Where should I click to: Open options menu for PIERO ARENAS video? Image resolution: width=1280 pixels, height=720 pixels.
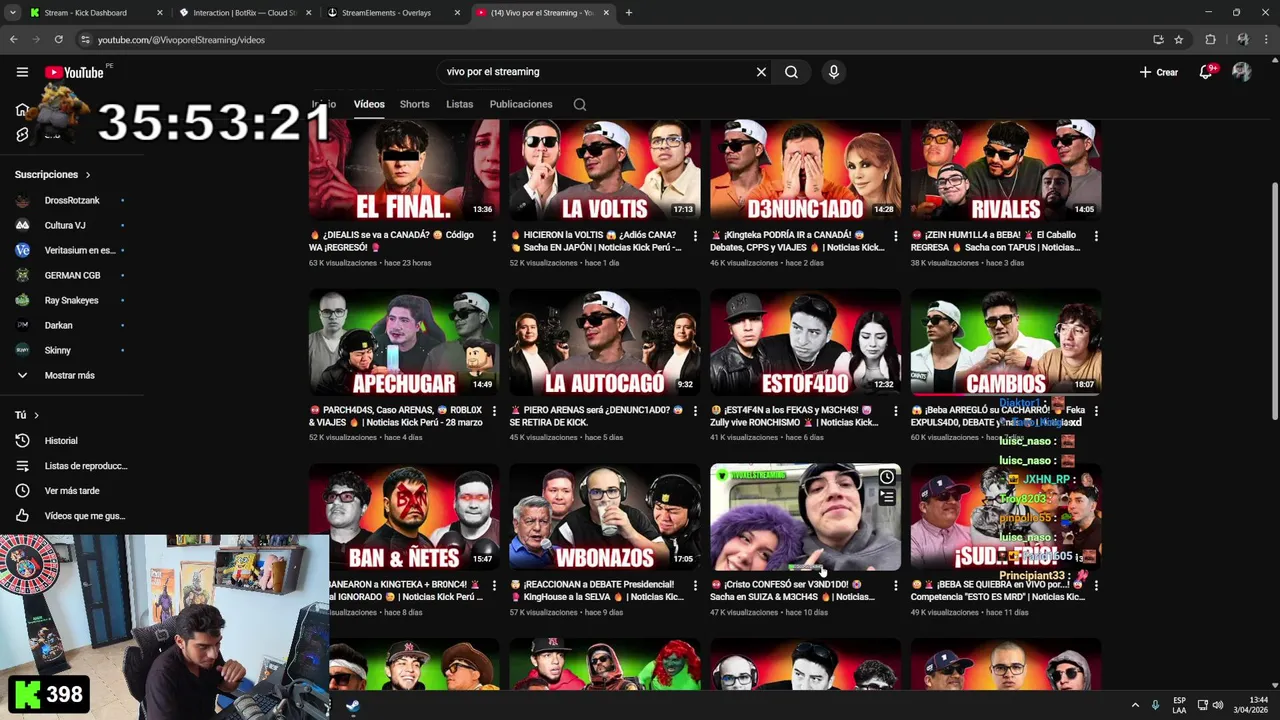(695, 411)
